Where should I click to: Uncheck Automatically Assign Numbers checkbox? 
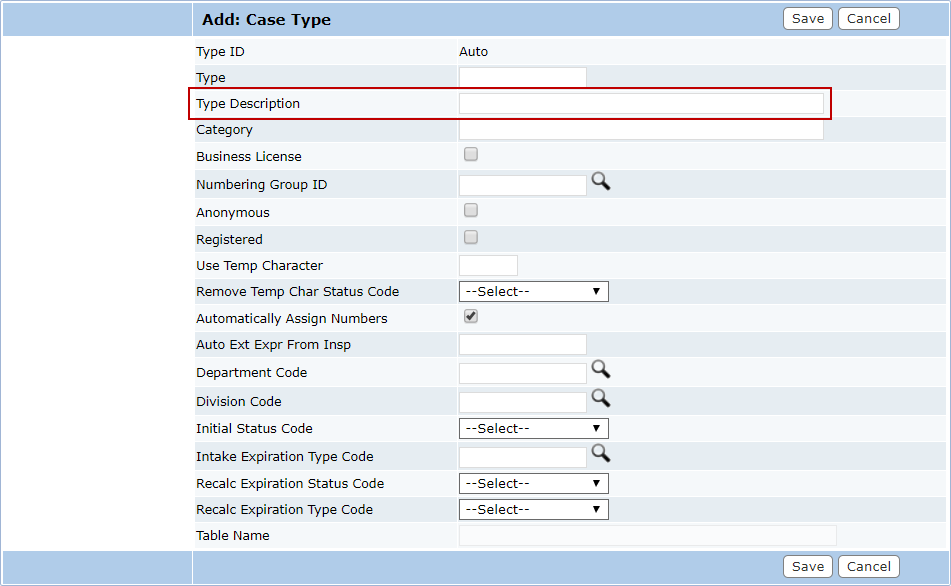471,317
